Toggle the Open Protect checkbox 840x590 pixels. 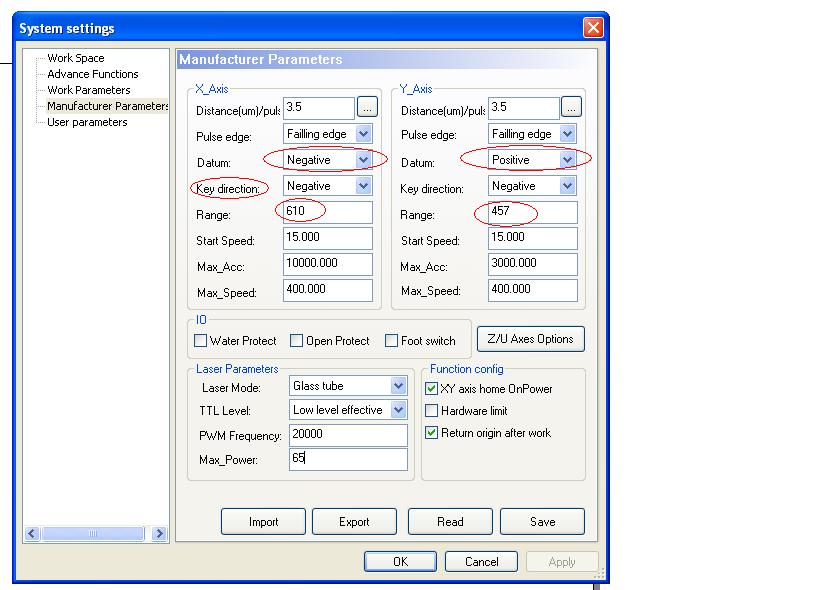point(297,341)
